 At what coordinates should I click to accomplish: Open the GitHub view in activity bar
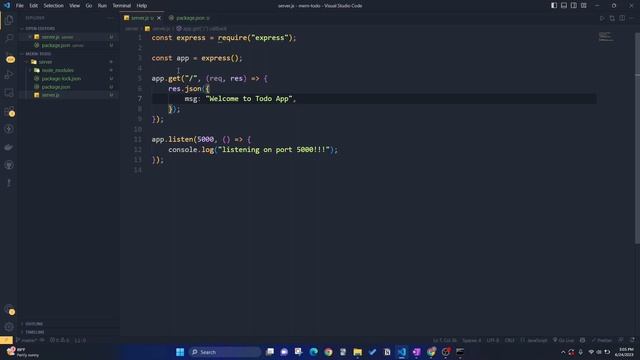[9, 165]
